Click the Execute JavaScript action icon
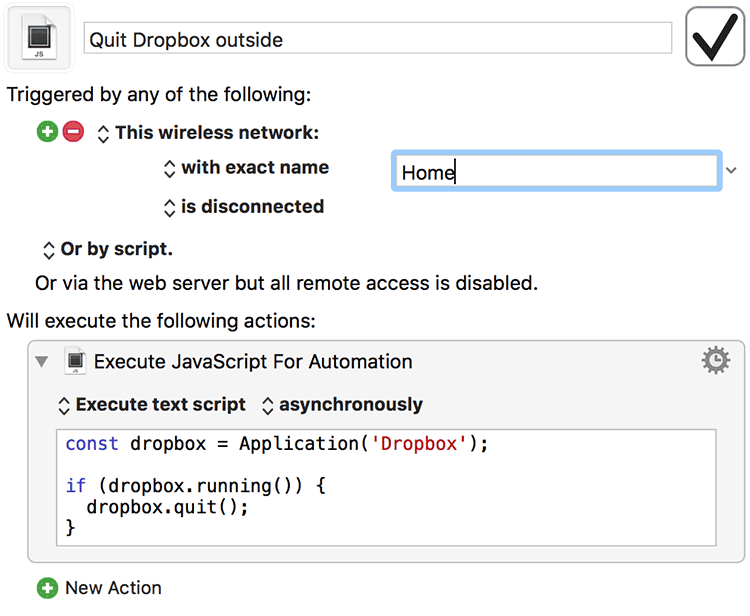This screenshot has width=750, height=616. 75,361
